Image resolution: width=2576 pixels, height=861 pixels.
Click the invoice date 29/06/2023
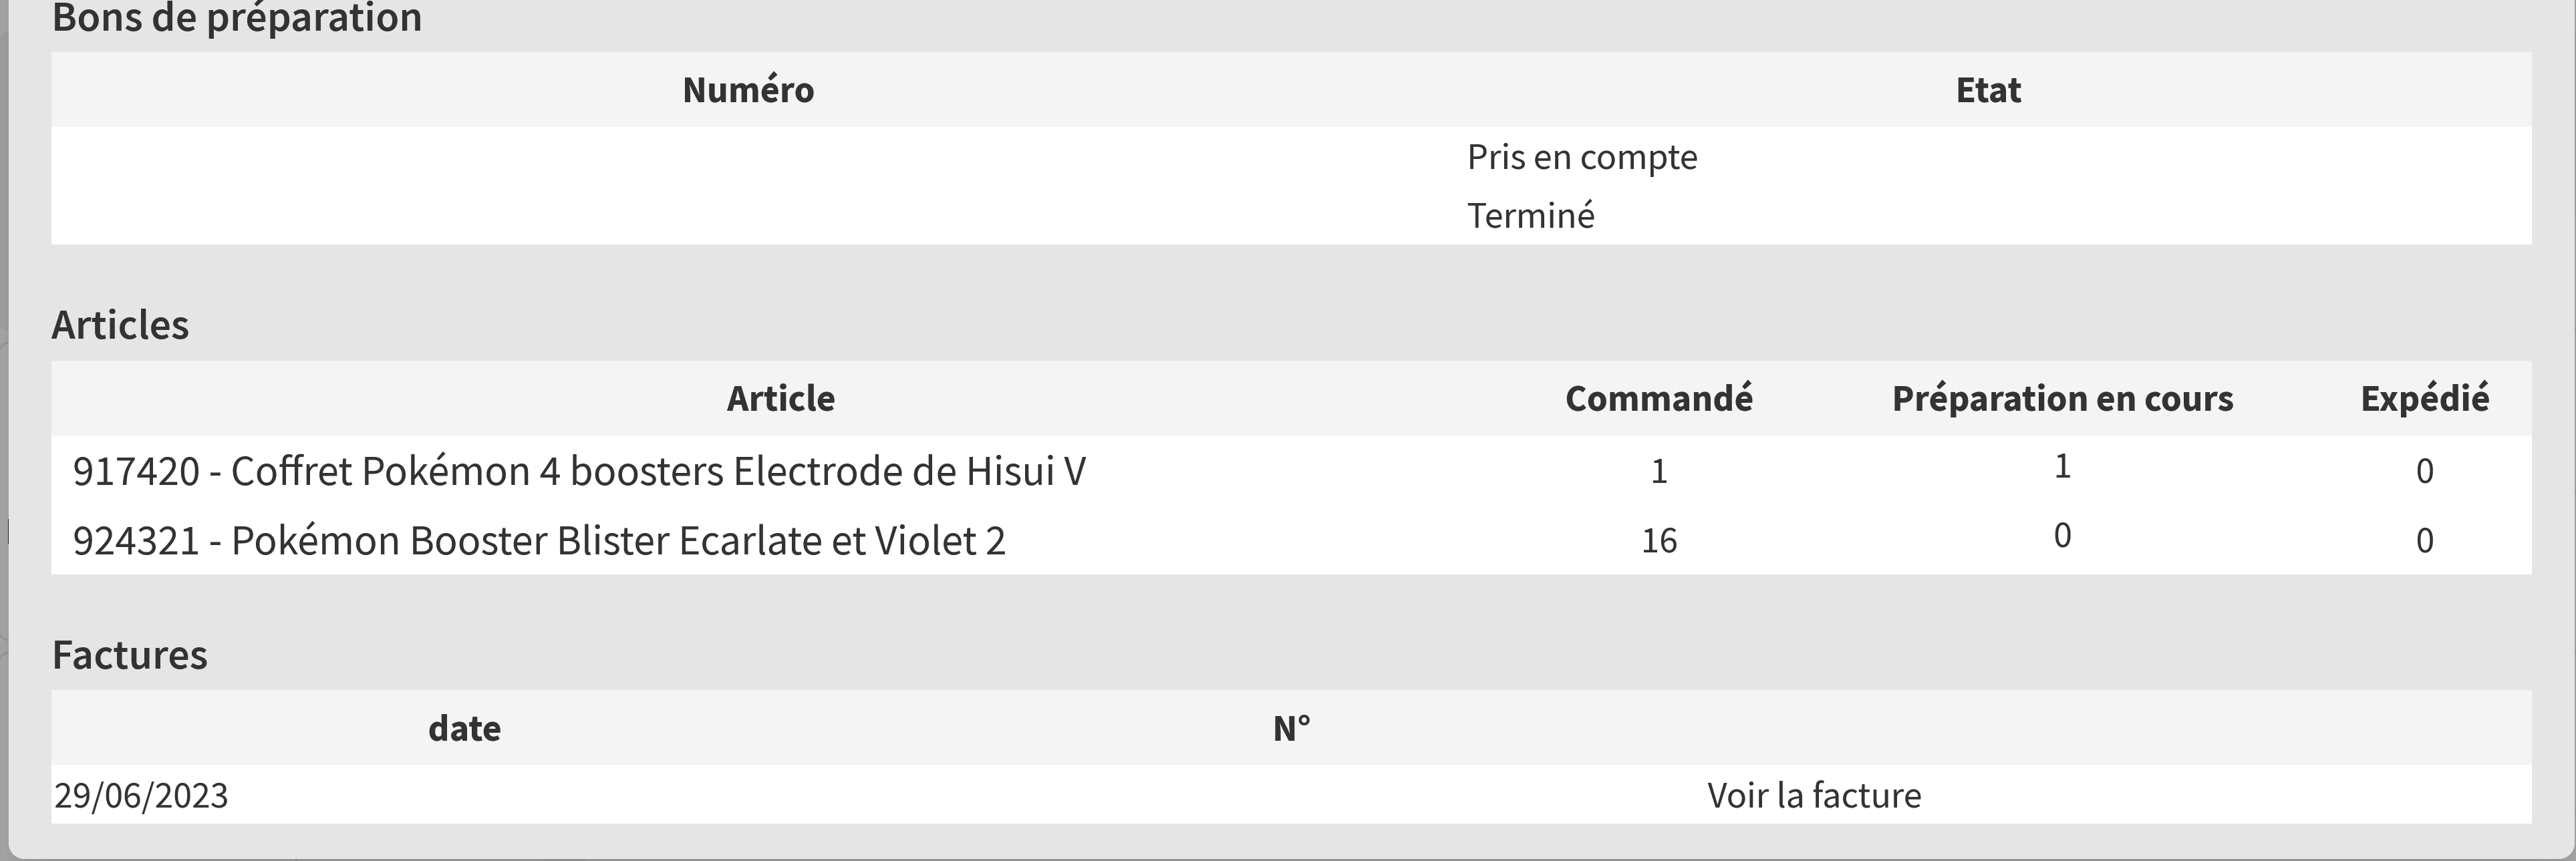coord(141,795)
